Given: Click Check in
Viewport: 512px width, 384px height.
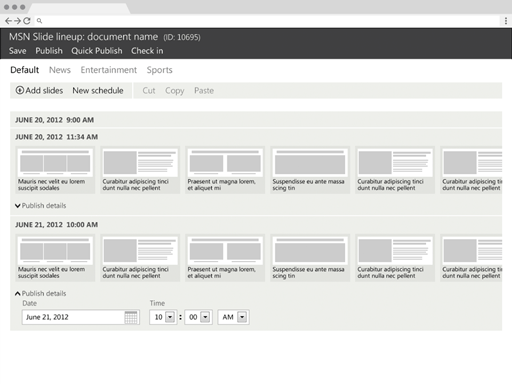Looking at the screenshot, I should pyautogui.click(x=147, y=51).
